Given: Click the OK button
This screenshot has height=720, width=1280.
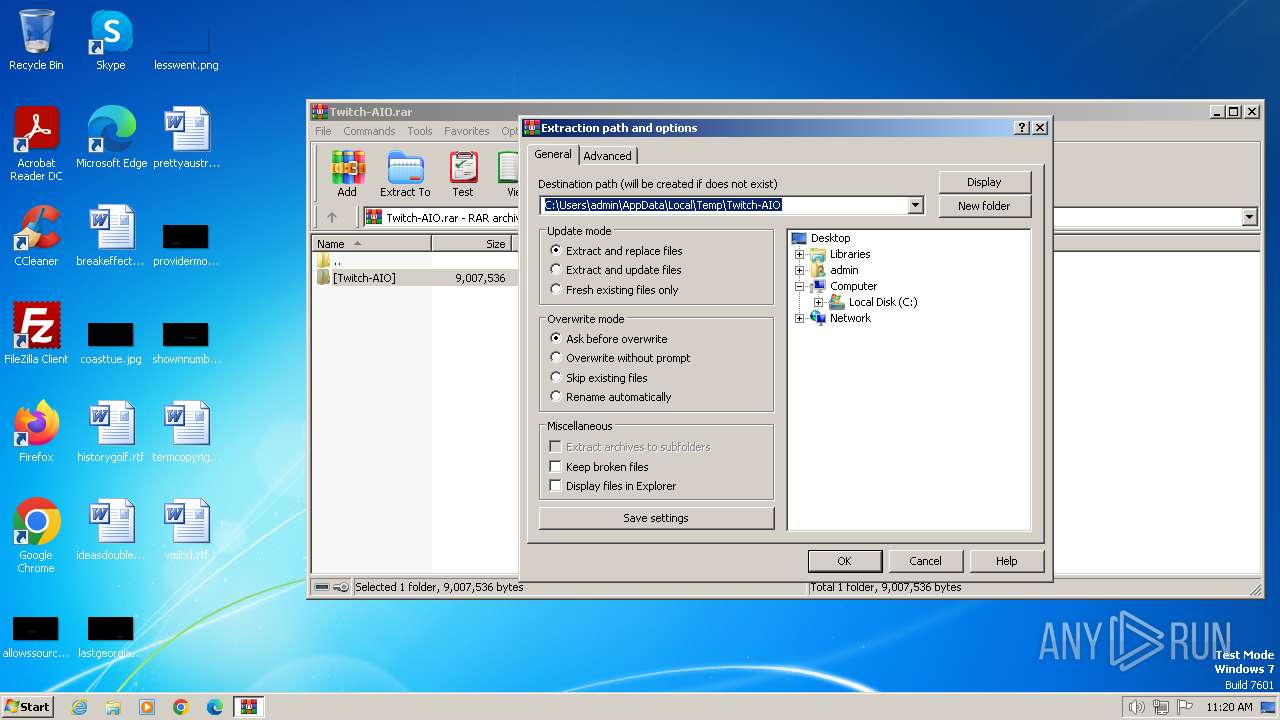Looking at the screenshot, I should (844, 561).
